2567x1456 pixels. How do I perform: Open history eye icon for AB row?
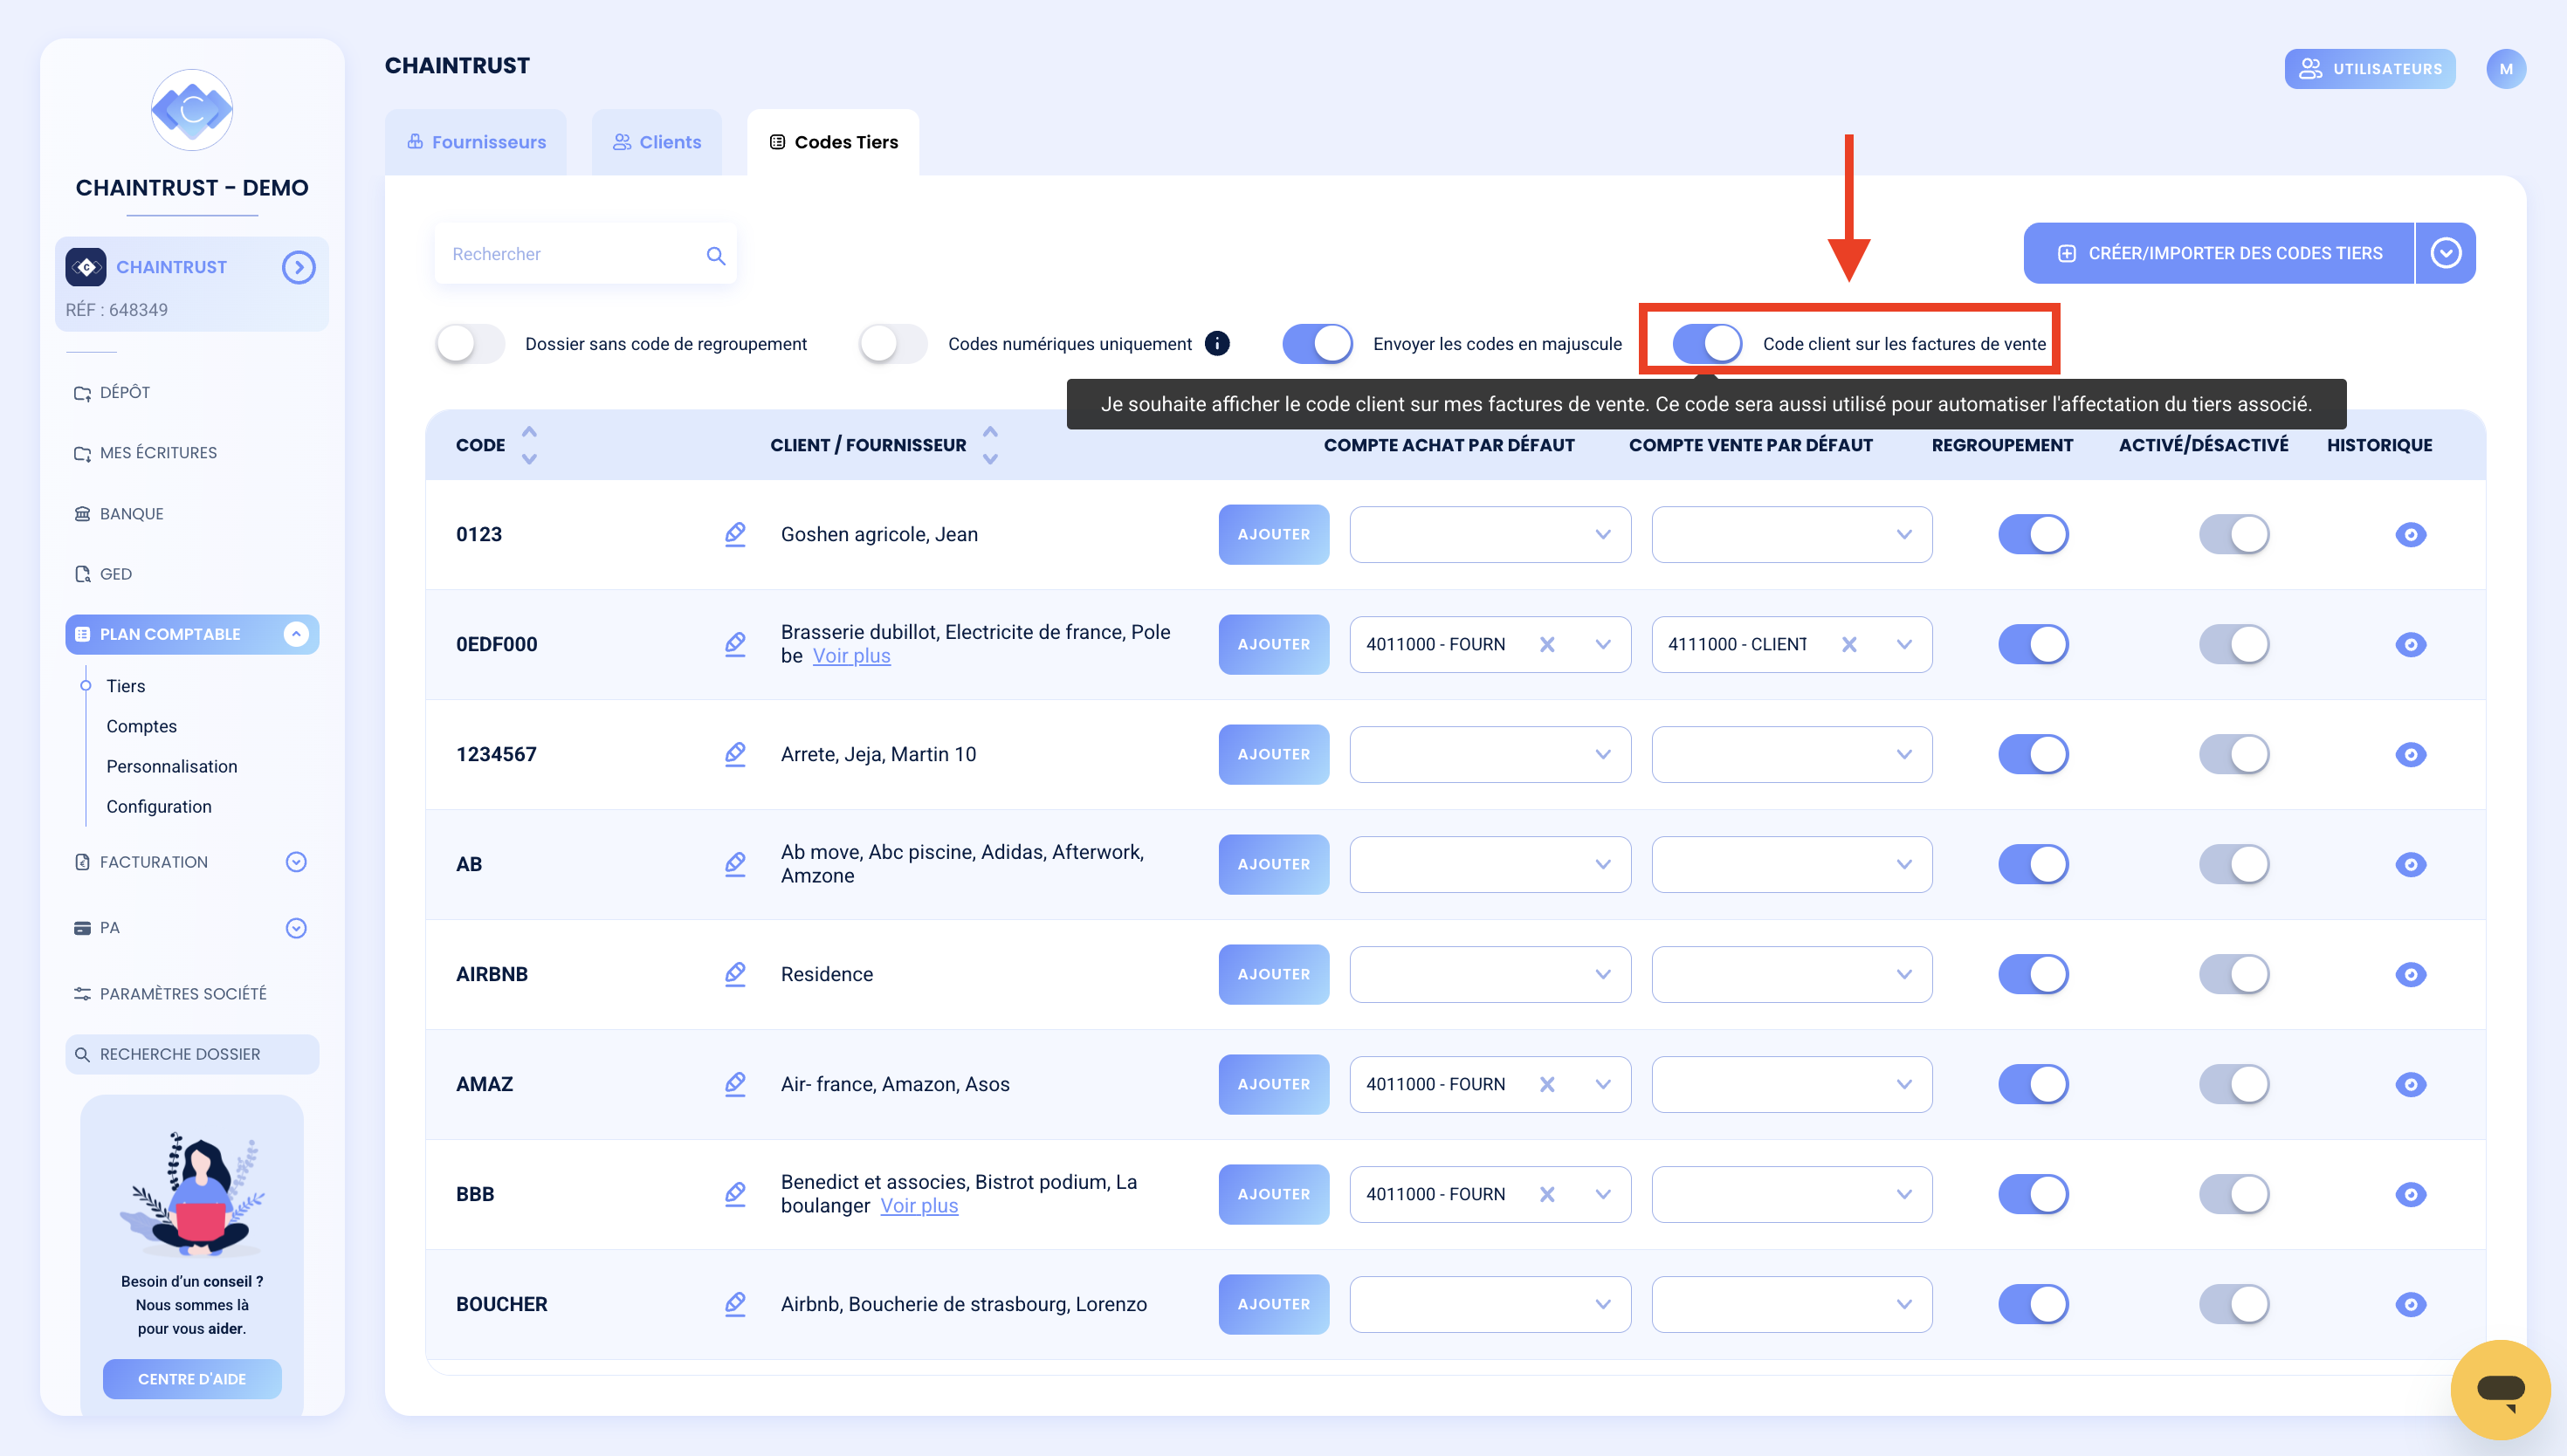tap(2410, 864)
